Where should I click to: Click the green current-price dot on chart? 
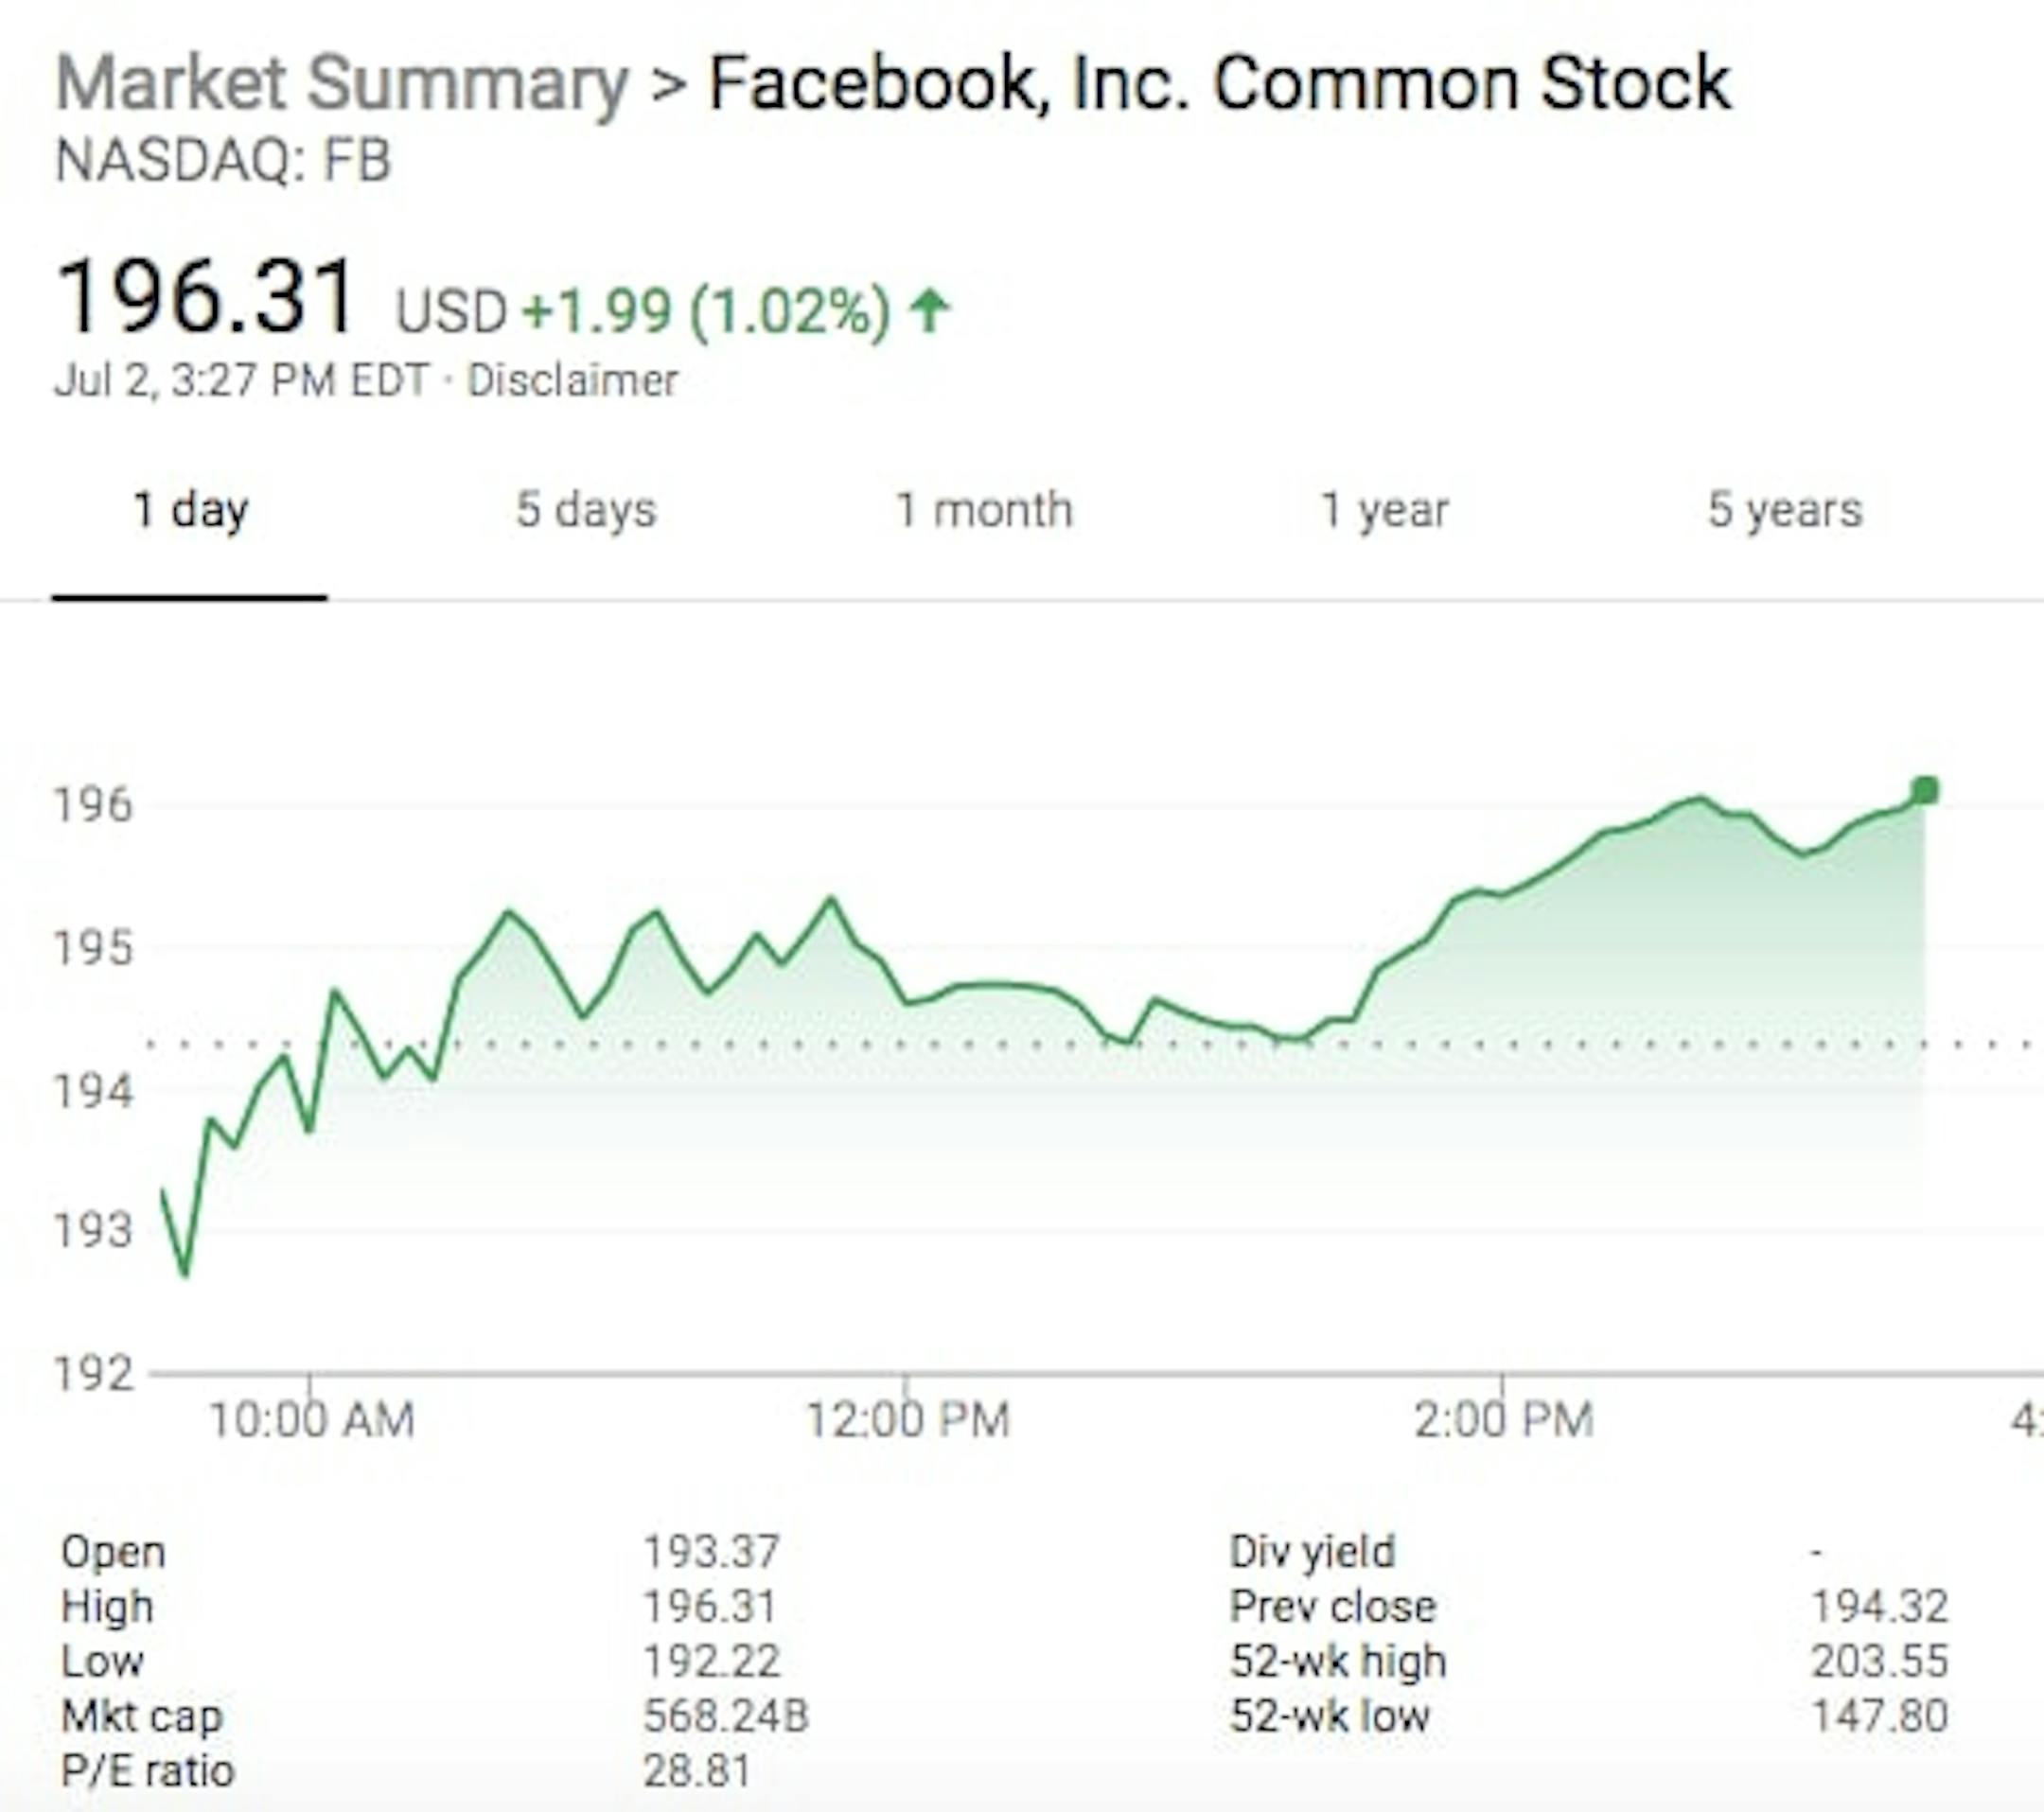coord(1925,791)
